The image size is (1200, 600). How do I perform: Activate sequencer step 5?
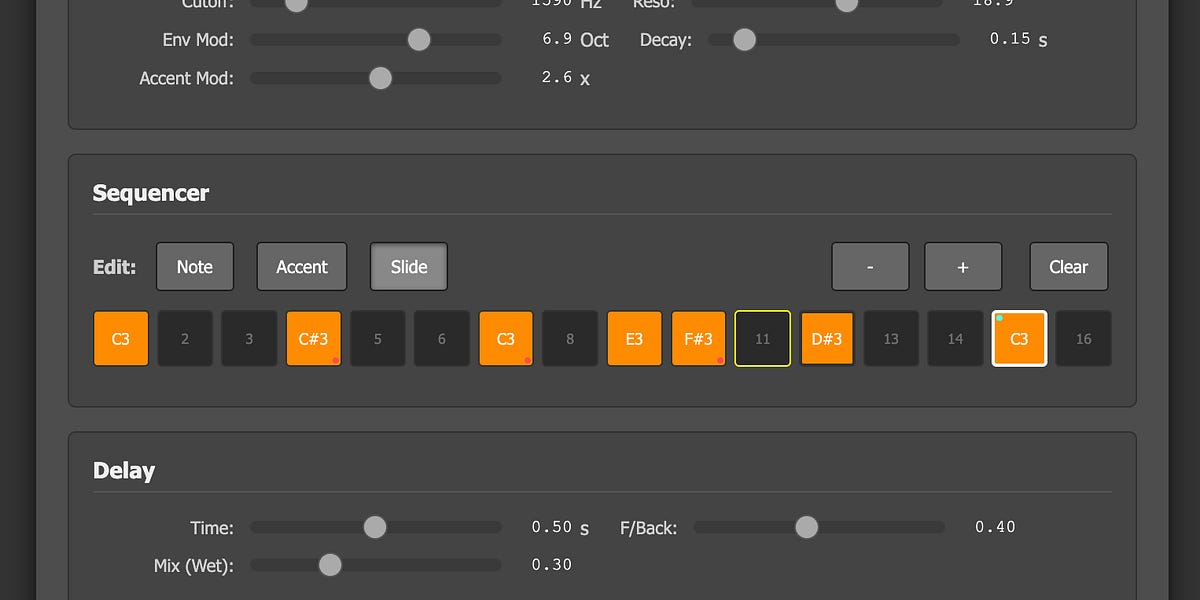click(x=378, y=339)
